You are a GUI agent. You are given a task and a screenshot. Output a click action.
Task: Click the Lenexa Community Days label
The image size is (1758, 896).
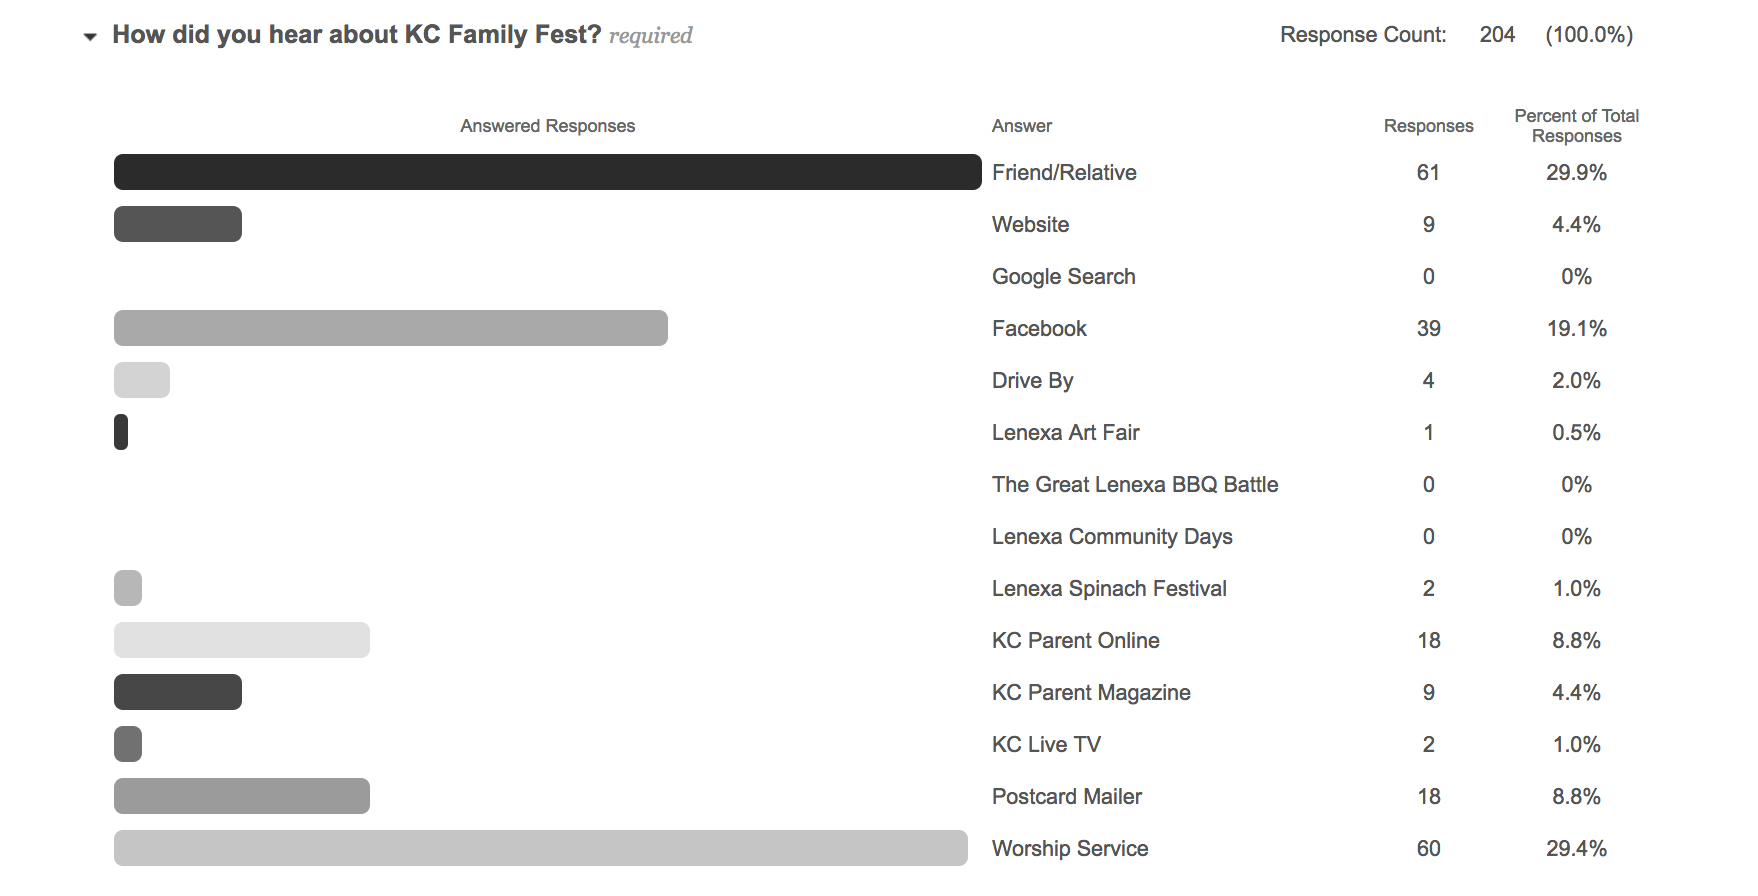tap(1112, 537)
